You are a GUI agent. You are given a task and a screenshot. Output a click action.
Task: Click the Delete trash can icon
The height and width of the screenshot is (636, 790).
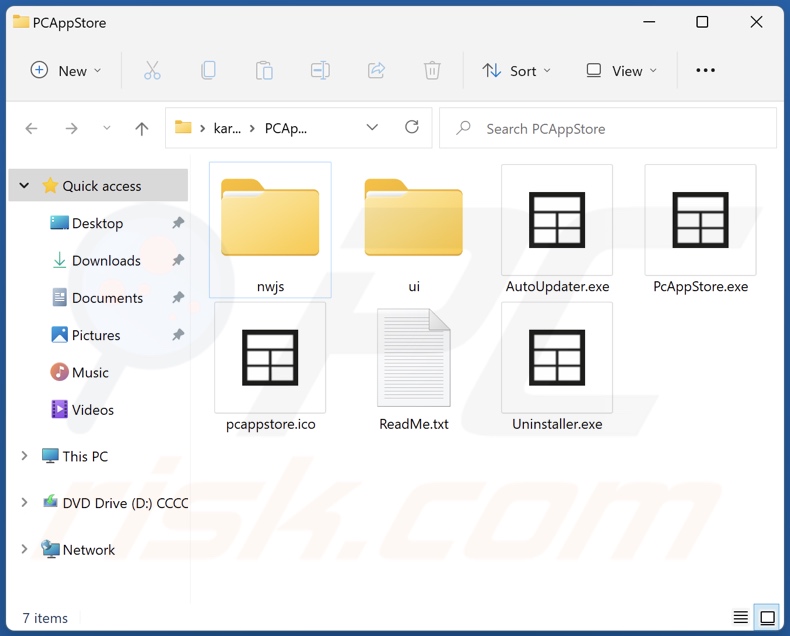[432, 71]
